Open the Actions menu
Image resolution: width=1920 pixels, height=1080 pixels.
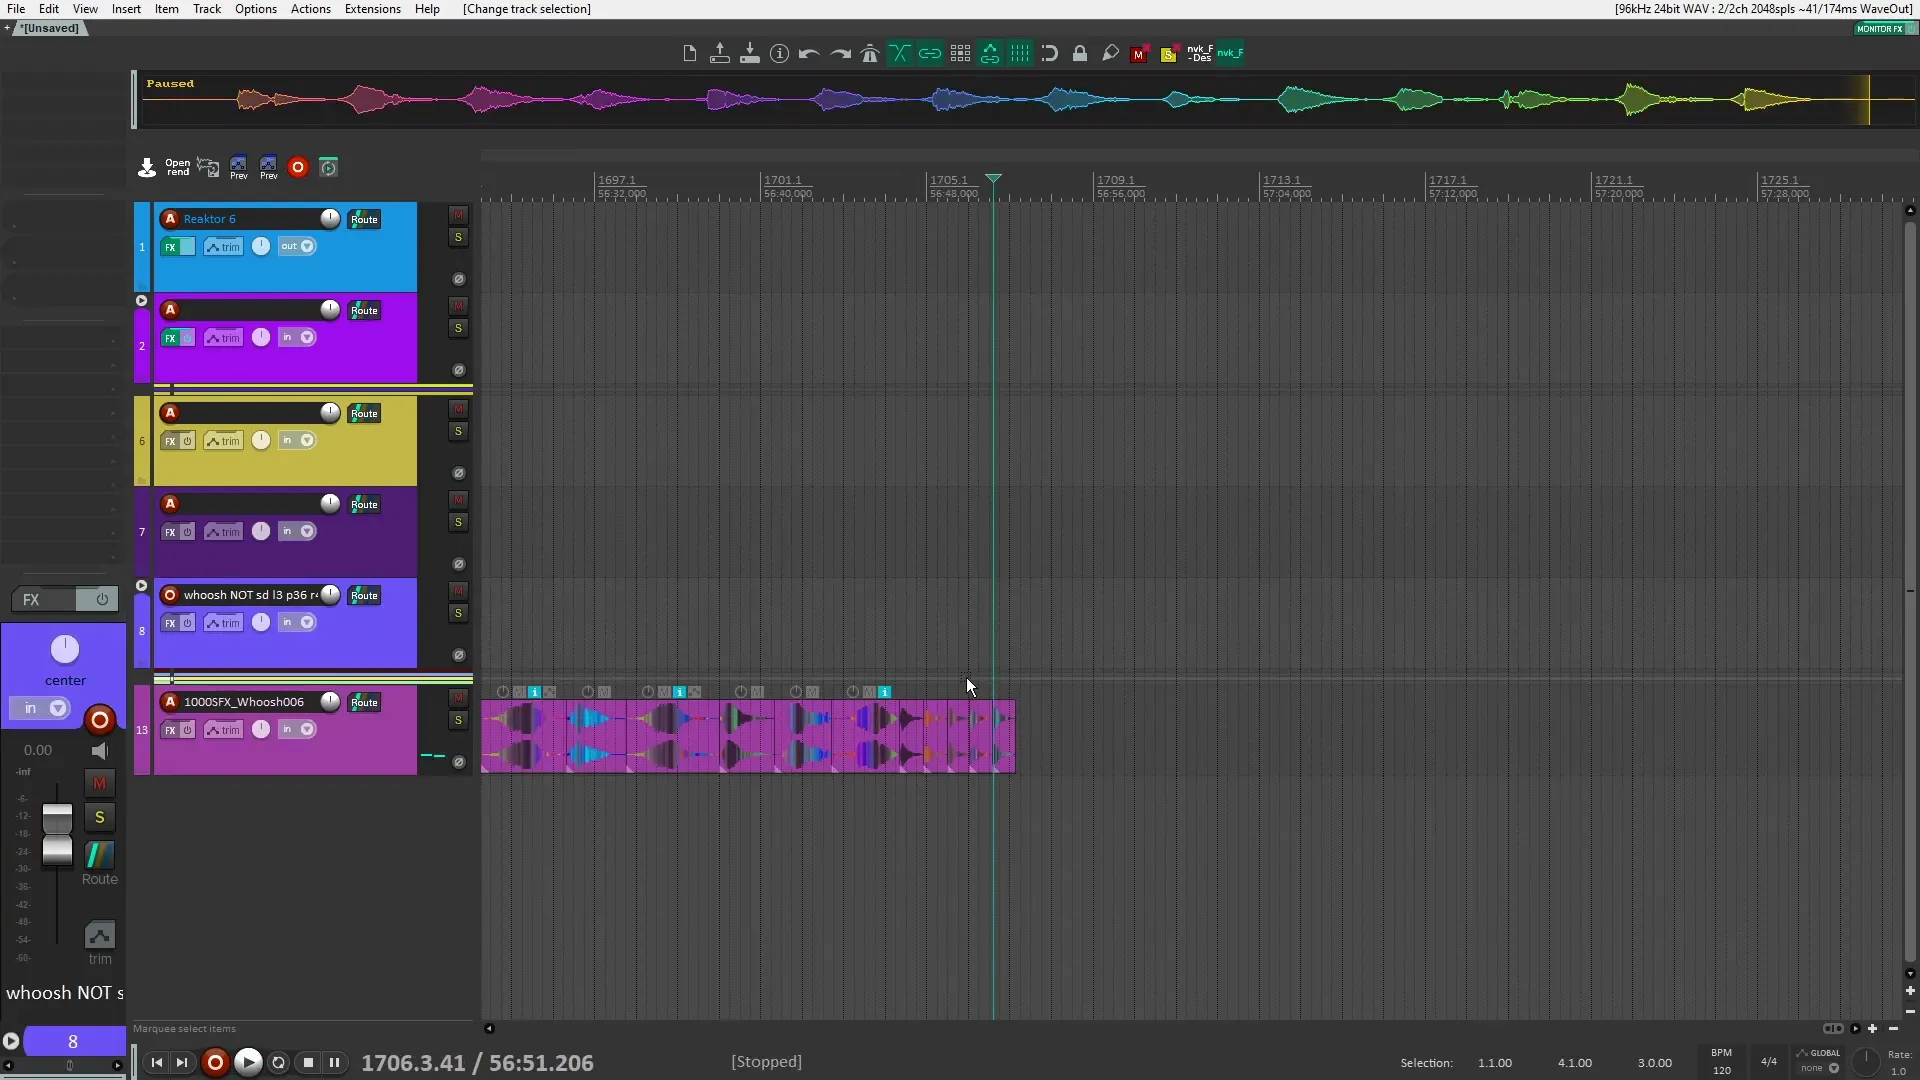point(311,9)
